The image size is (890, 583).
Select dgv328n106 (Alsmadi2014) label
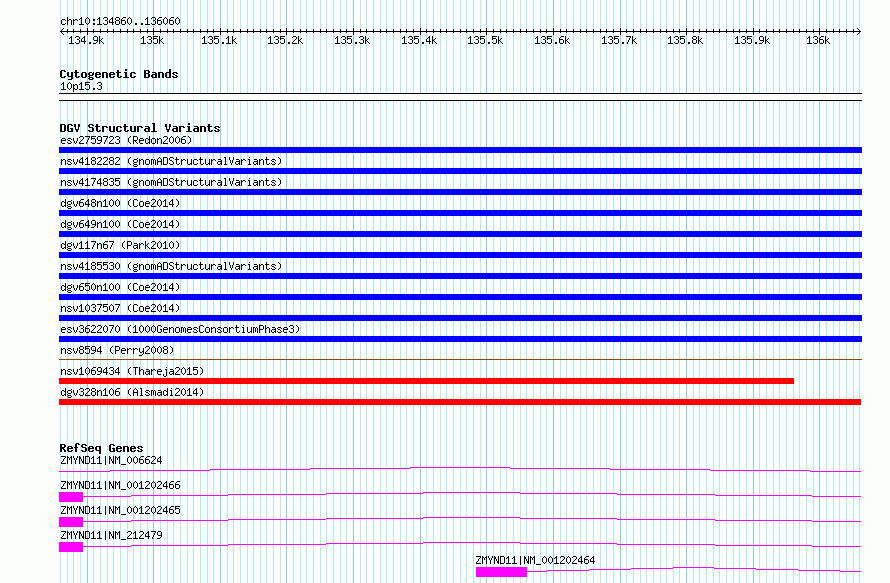pyautogui.click(x=132, y=392)
